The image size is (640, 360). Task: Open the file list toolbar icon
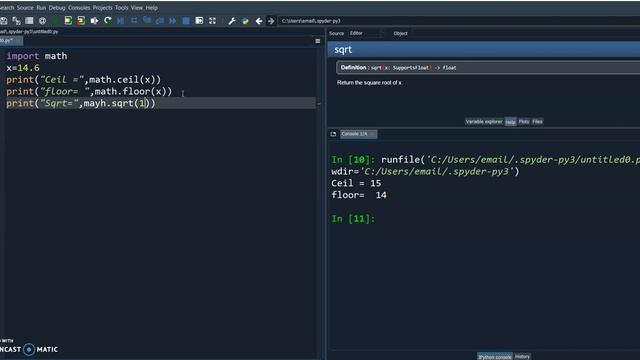click(29, 21)
